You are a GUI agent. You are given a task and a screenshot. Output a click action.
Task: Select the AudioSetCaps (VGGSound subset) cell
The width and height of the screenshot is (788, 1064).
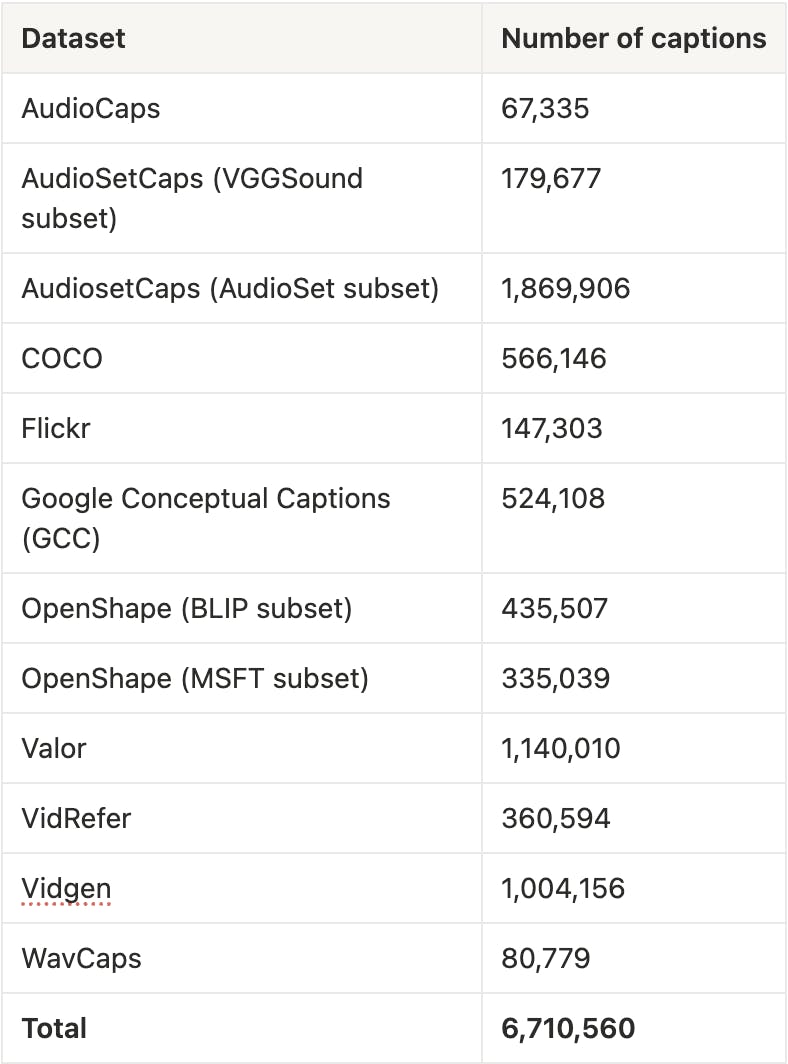192,198
